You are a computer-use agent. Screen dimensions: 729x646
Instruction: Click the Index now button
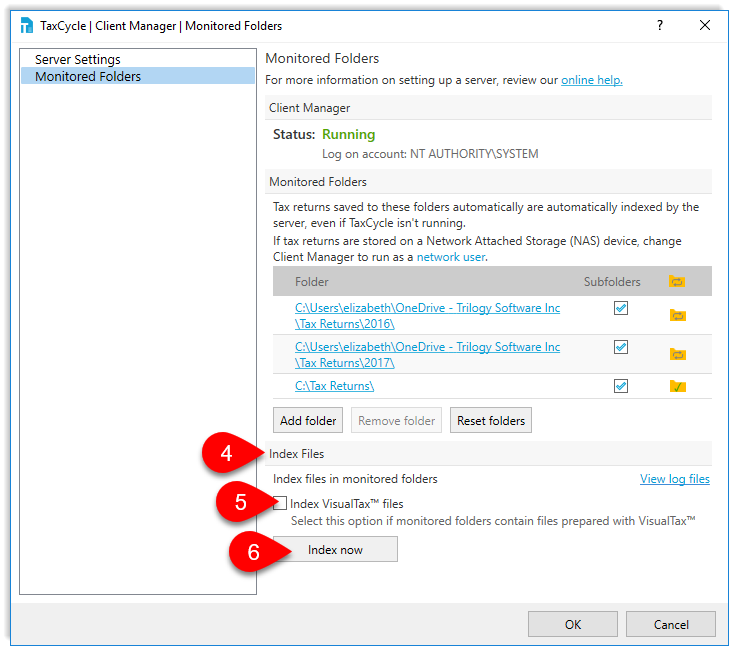(335, 549)
